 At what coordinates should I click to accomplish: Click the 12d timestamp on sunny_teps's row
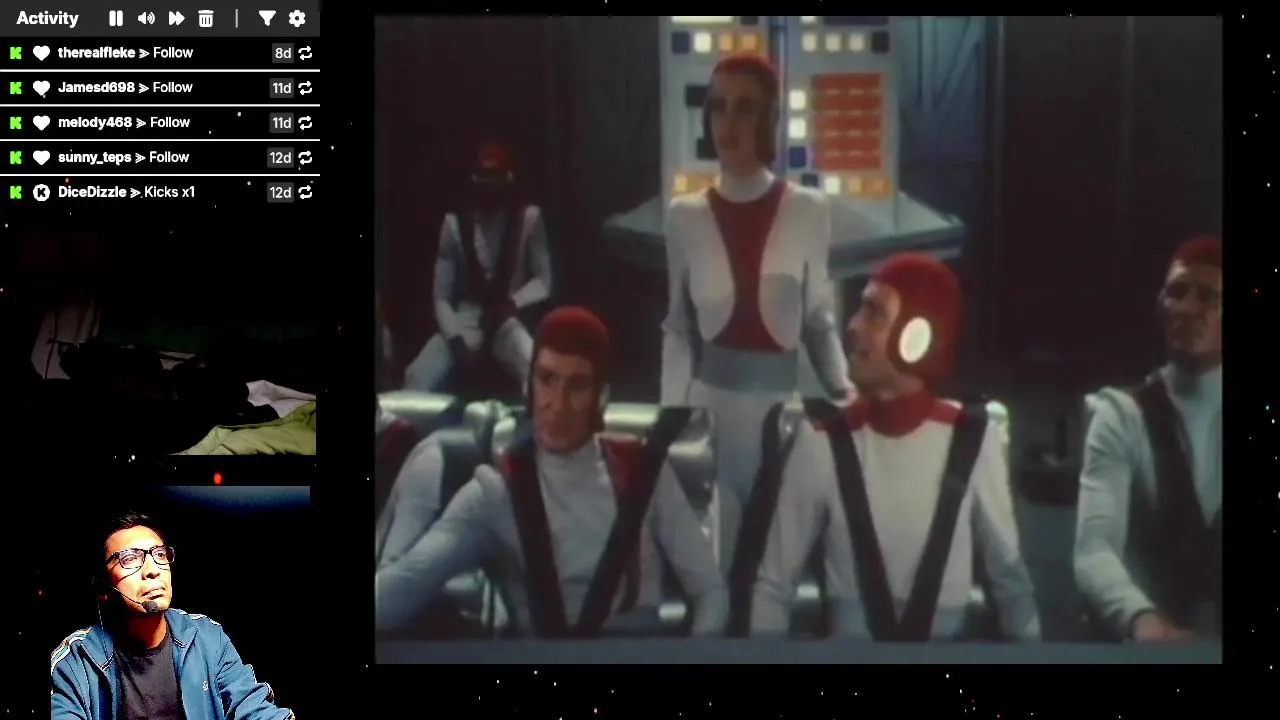click(280, 158)
